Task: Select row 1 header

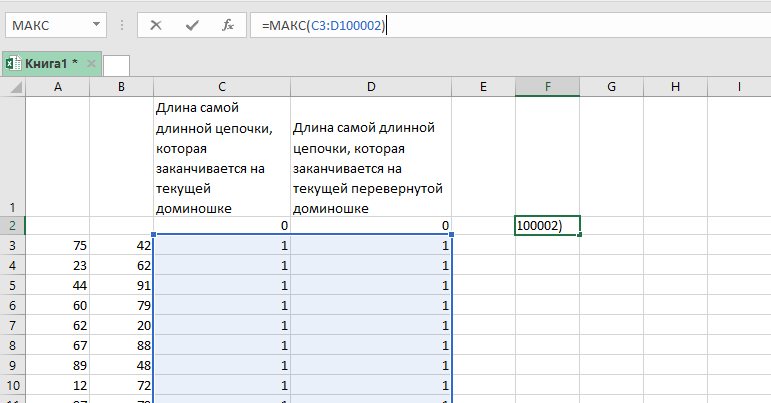Action: [12, 156]
